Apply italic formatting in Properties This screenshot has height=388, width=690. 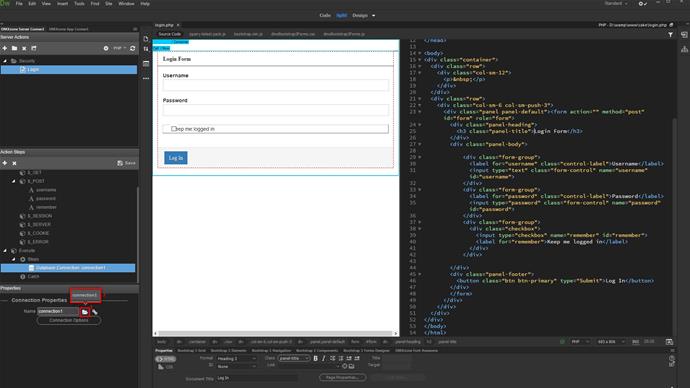coord(324,359)
